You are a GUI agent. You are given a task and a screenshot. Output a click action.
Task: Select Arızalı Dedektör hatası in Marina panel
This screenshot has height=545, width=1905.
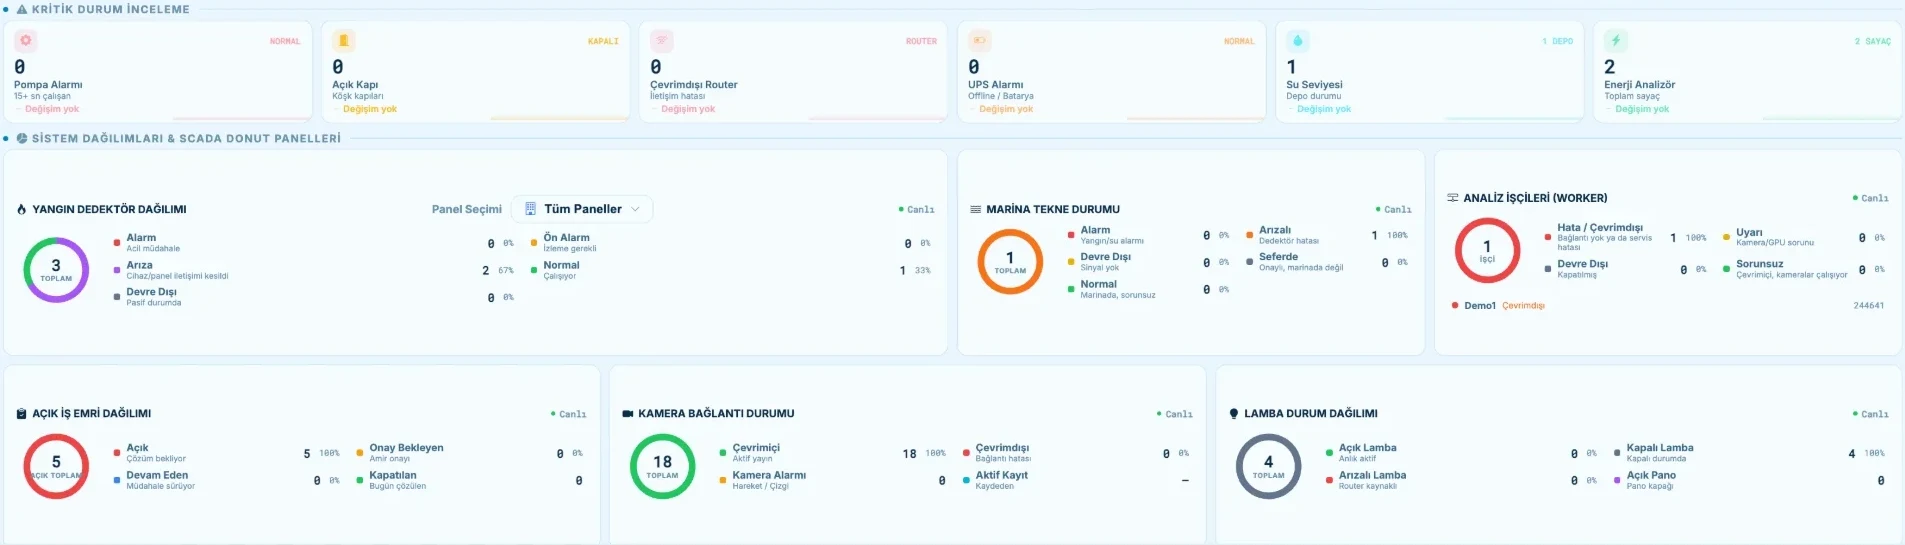click(x=1327, y=235)
